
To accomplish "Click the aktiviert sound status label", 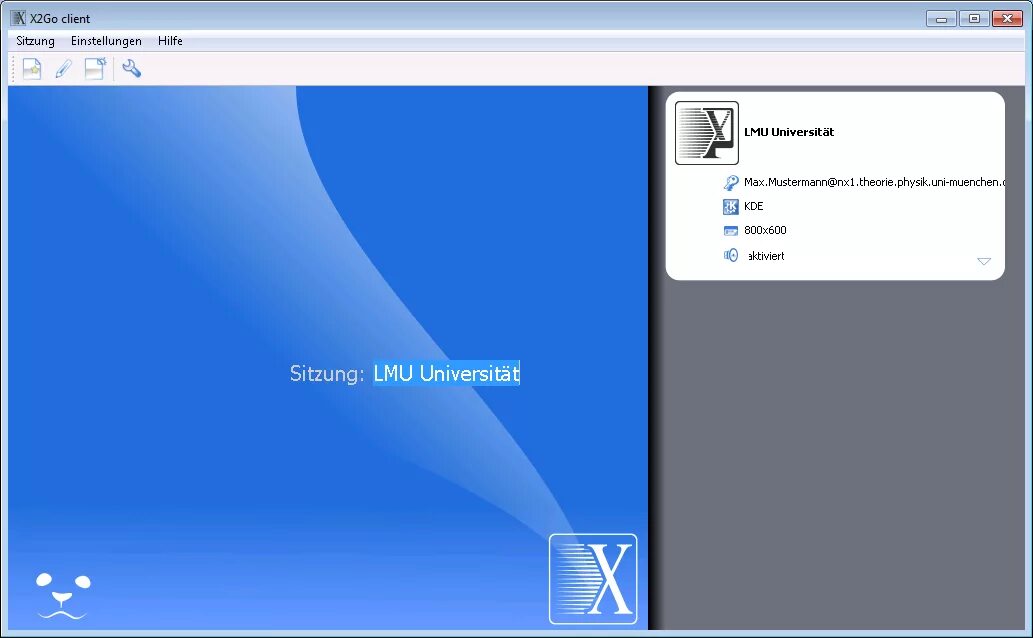I will click(x=766, y=256).
